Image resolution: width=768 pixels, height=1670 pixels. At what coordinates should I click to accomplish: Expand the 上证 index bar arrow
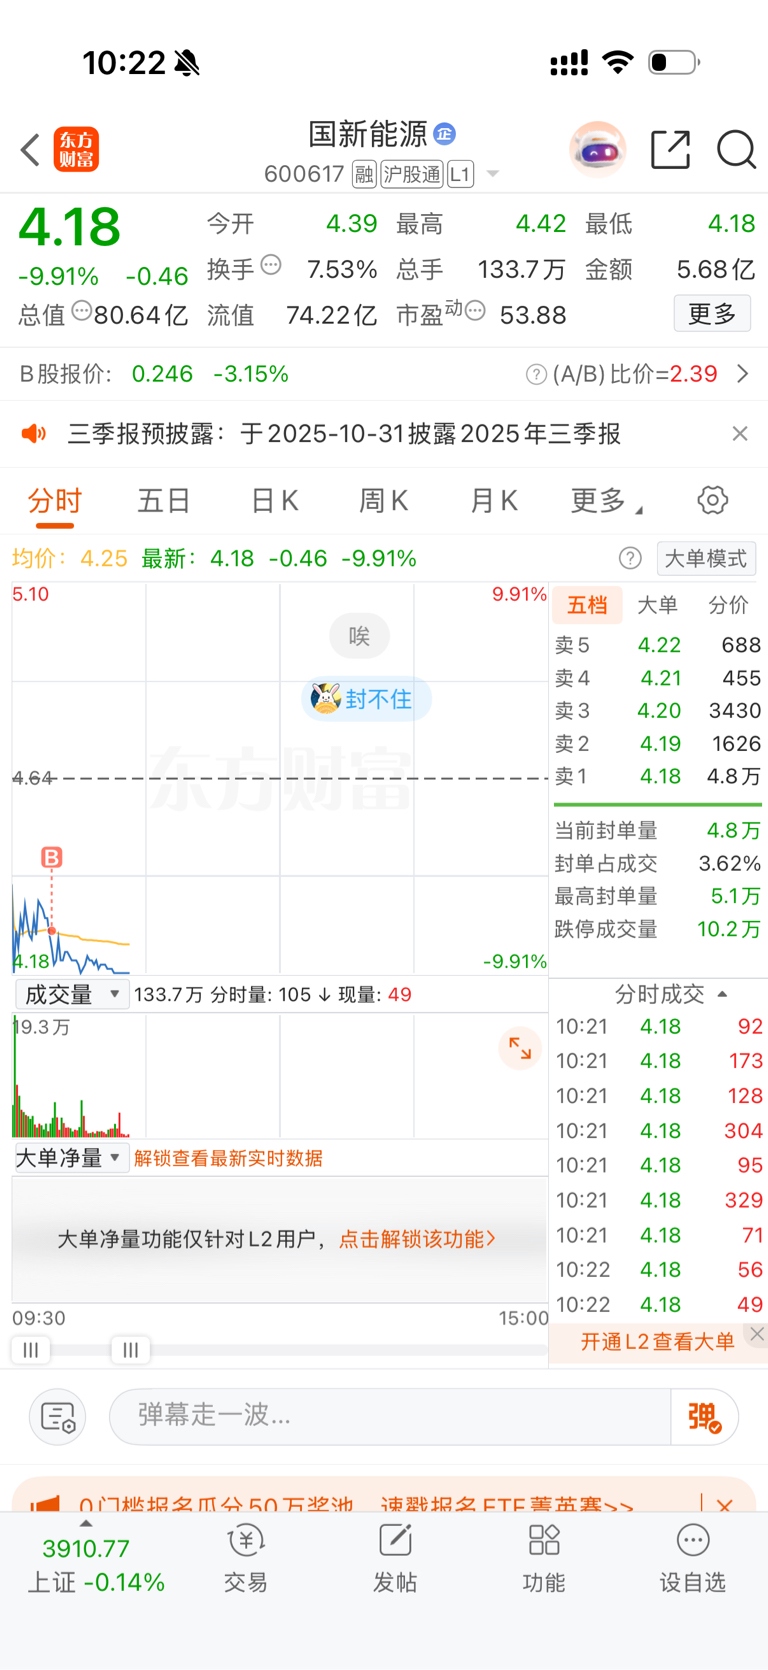(86, 1523)
